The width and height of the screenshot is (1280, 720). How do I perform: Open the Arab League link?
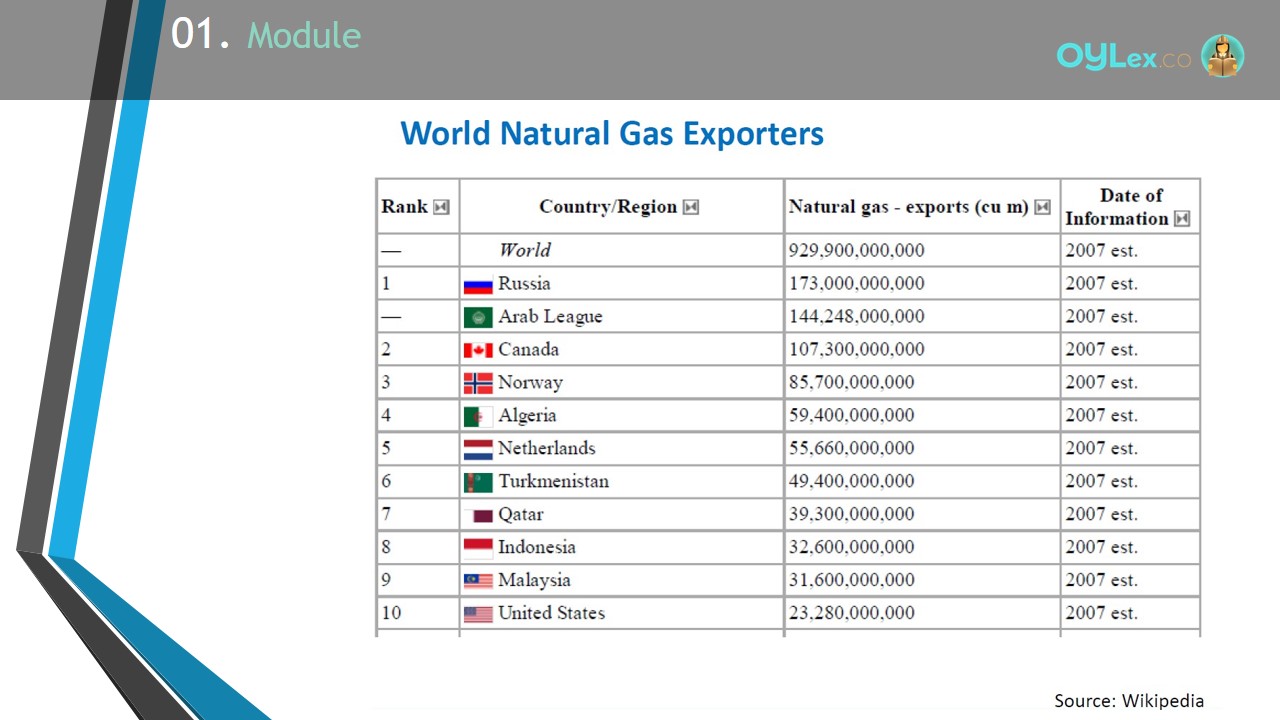coord(550,317)
